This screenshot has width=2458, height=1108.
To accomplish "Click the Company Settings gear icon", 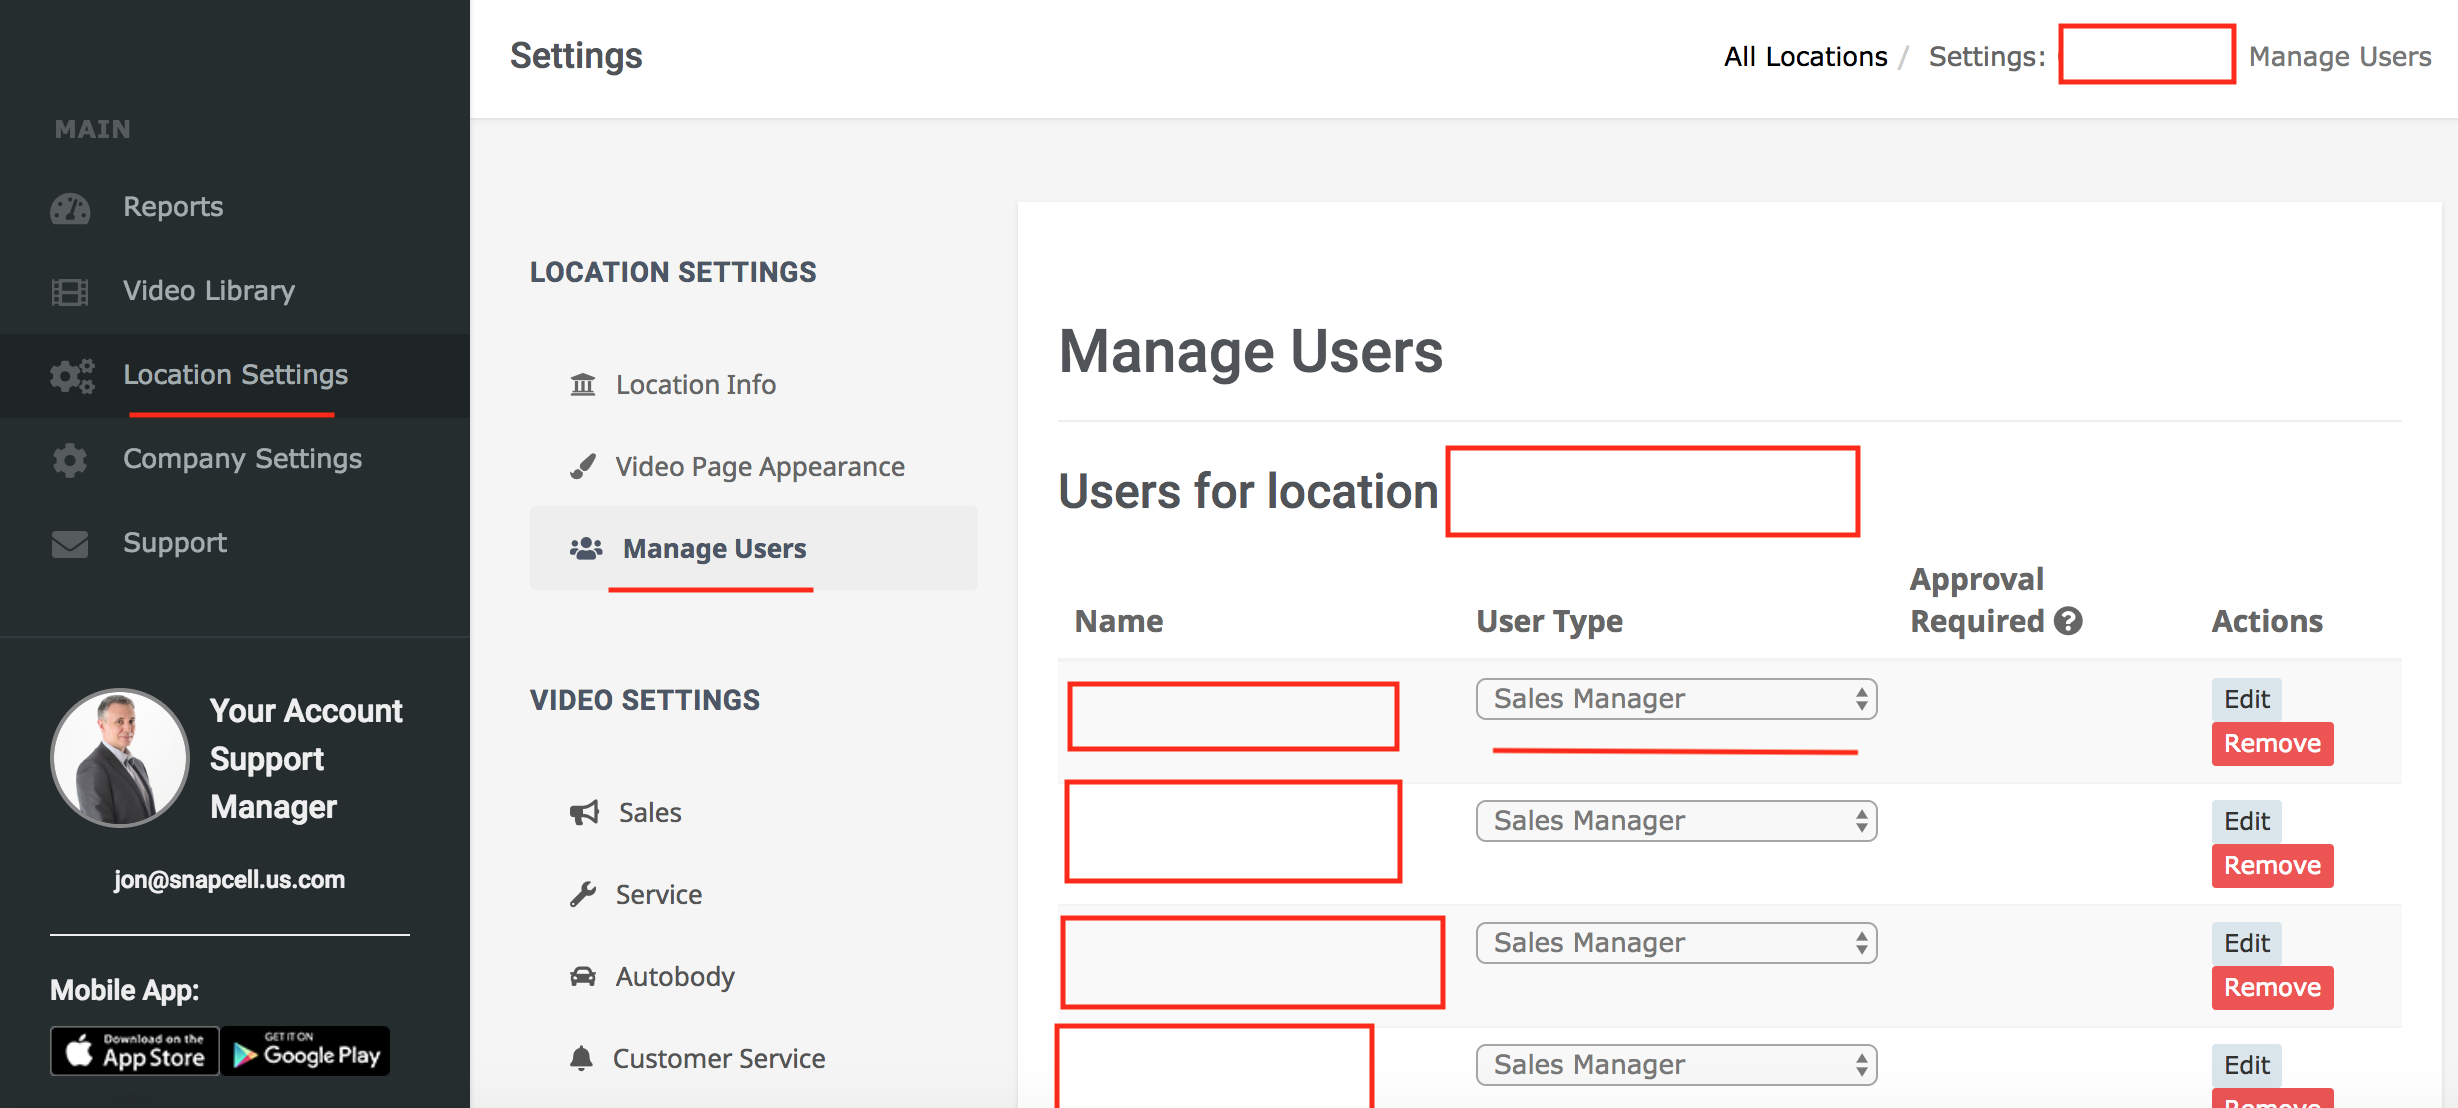I will tap(70, 460).
